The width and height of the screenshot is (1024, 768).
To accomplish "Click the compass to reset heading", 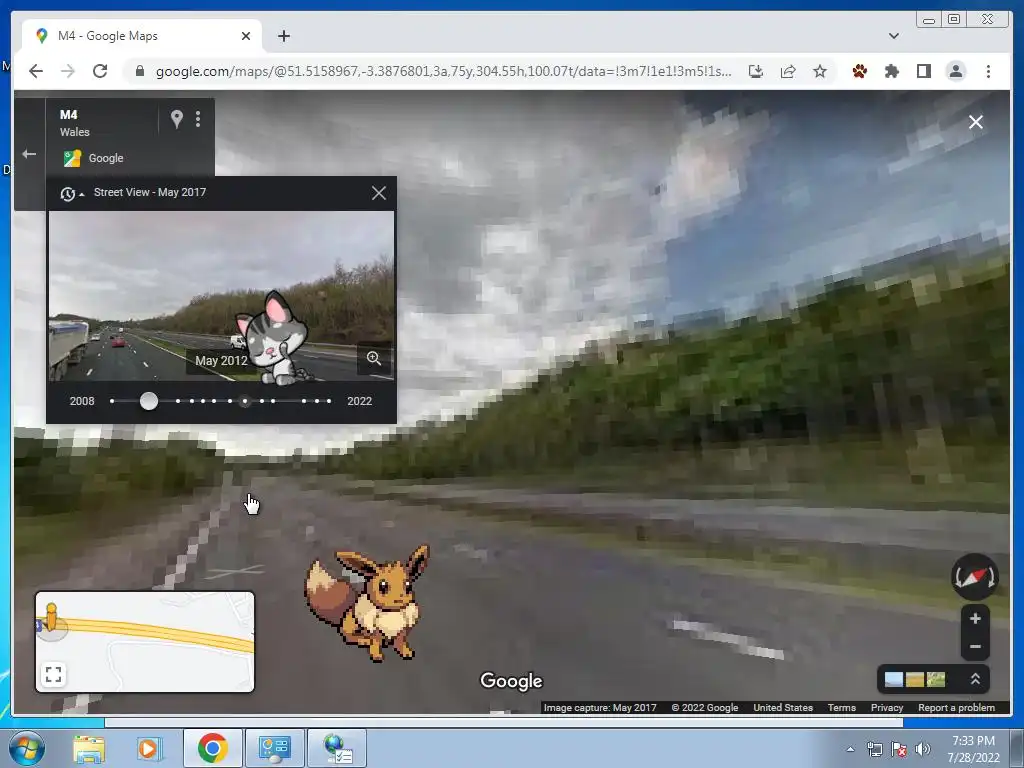I will coord(974,577).
